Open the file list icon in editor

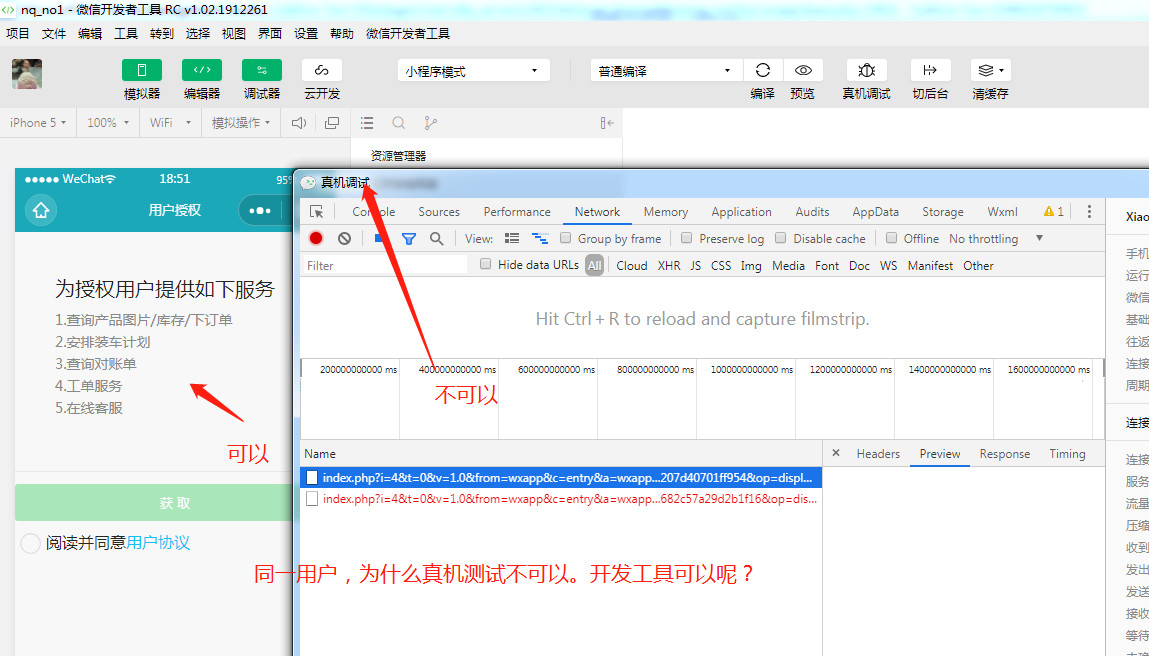tap(367, 123)
